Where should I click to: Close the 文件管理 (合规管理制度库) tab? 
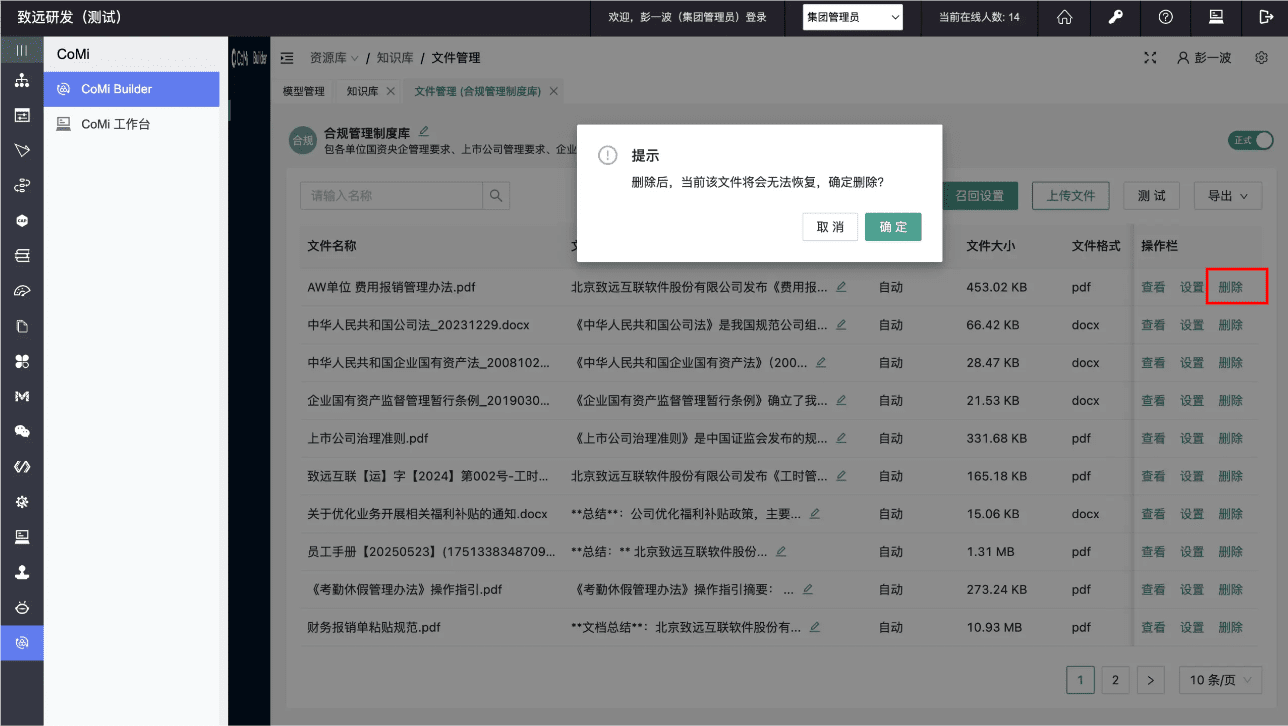pos(554,91)
